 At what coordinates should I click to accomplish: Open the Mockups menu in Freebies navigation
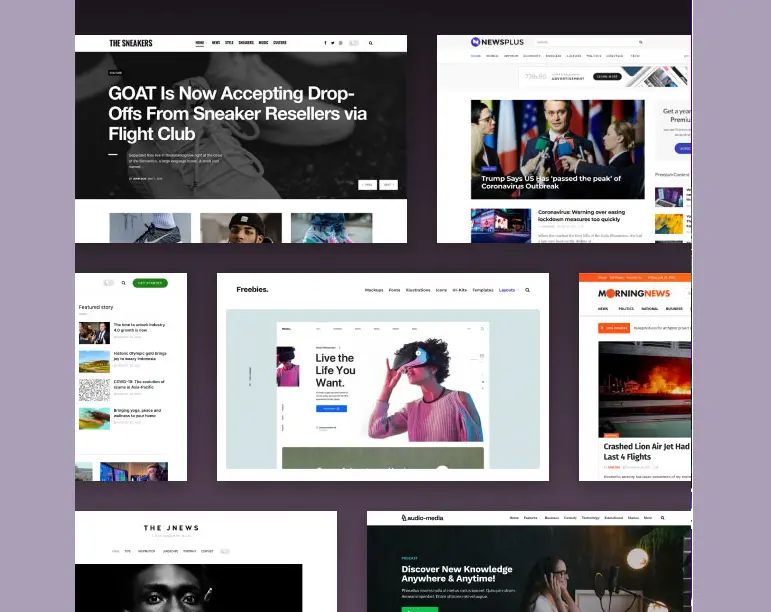click(374, 290)
